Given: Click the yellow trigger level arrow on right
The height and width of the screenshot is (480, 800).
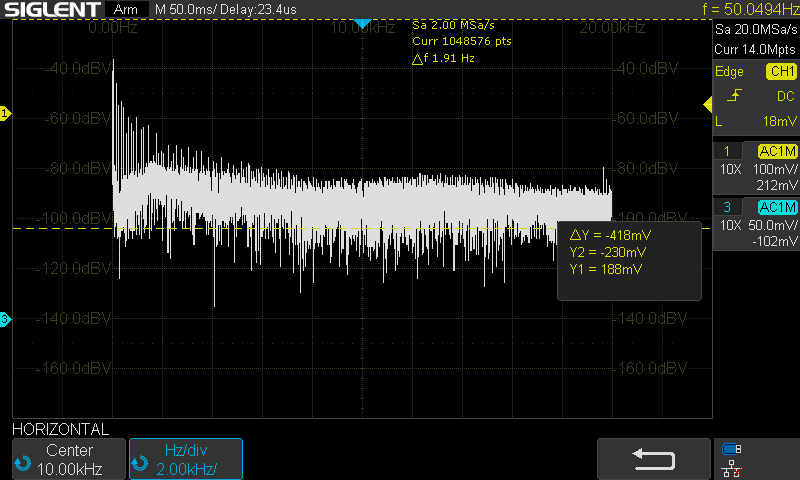Looking at the screenshot, I should pos(708,105).
